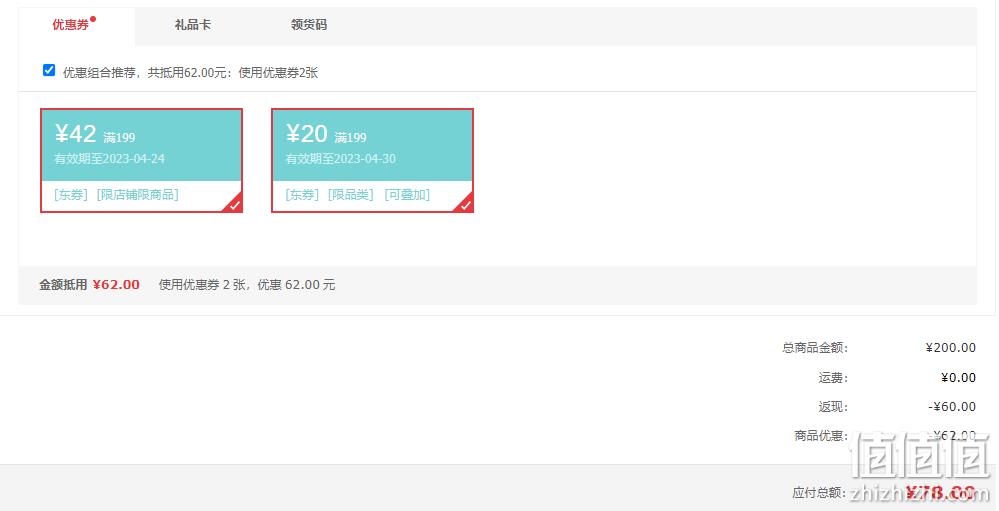Click the 返现 -¥60.00 value
Viewport: 999px width, 511px height.
pos(952,407)
